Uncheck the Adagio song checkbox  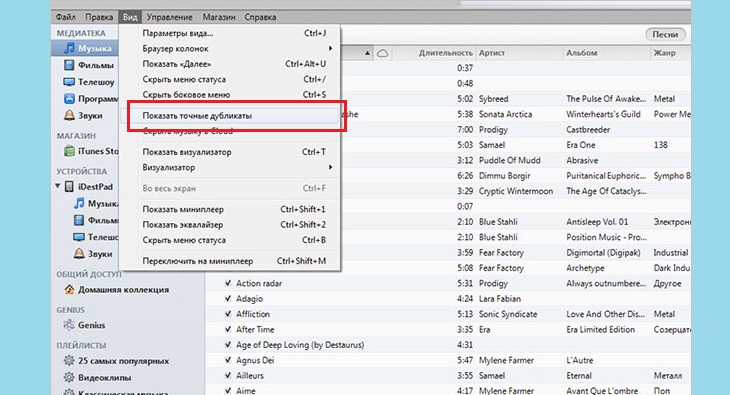[x=228, y=299]
